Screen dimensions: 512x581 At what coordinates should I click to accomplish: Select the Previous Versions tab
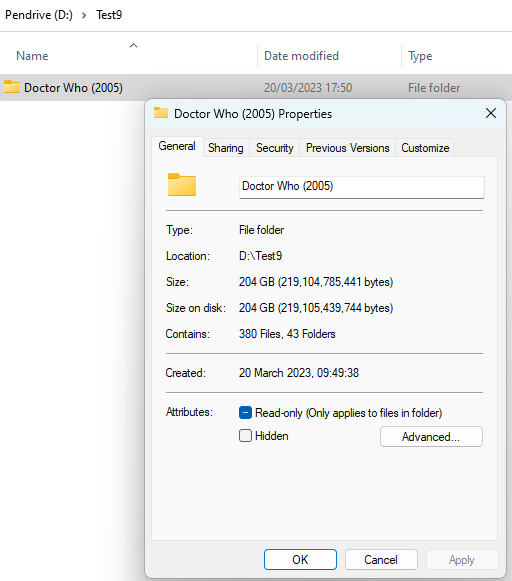point(348,148)
